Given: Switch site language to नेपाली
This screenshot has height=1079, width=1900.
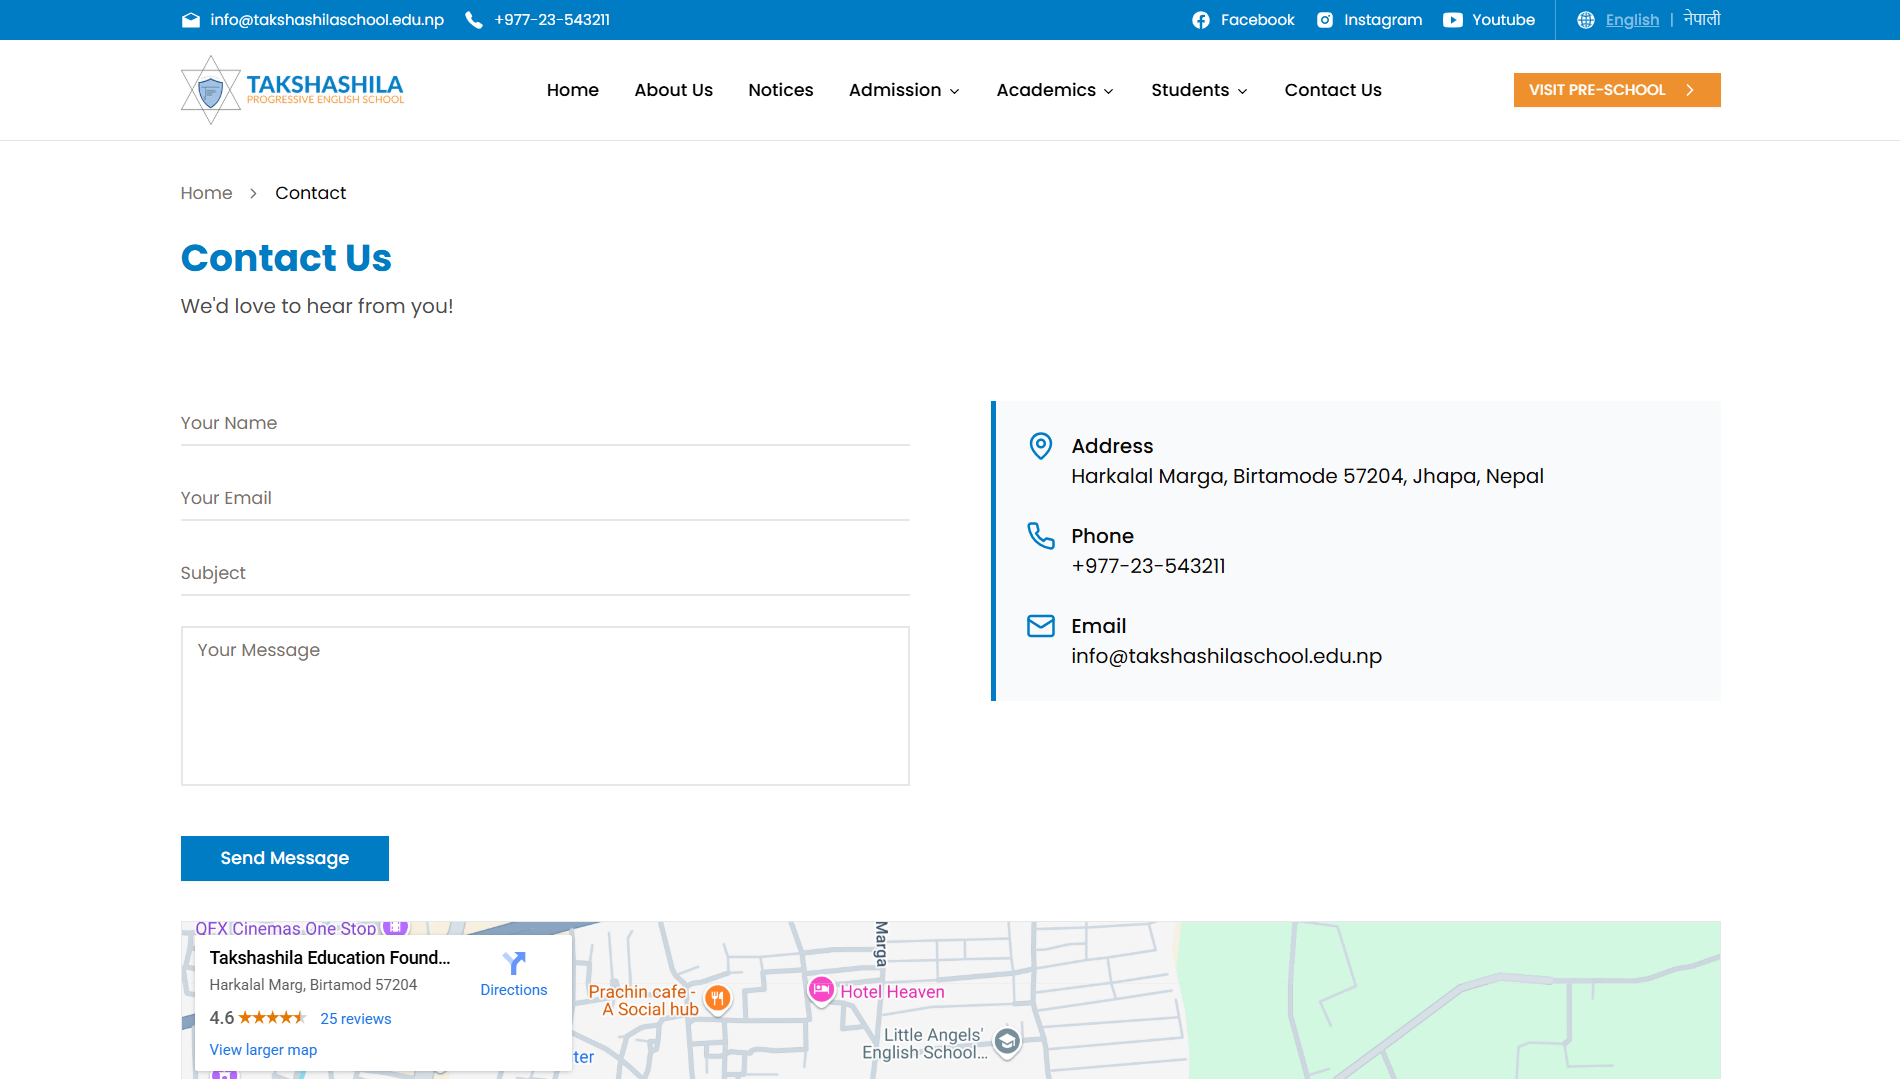Looking at the screenshot, I should [1701, 20].
